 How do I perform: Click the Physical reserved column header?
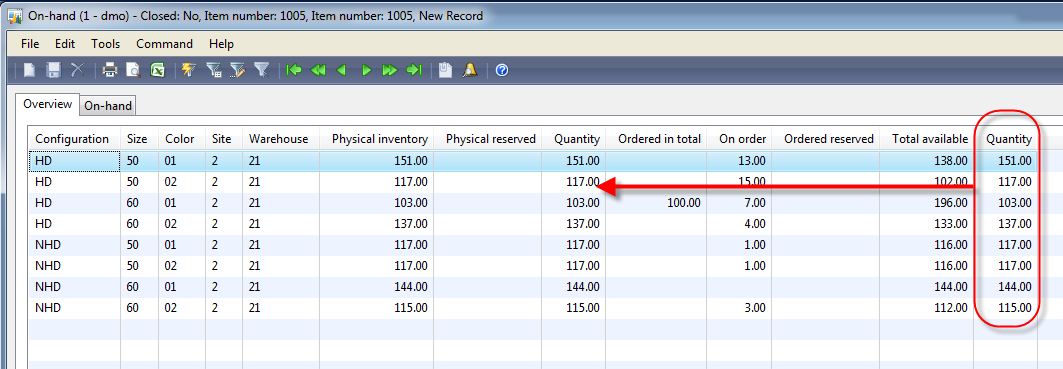(488, 139)
